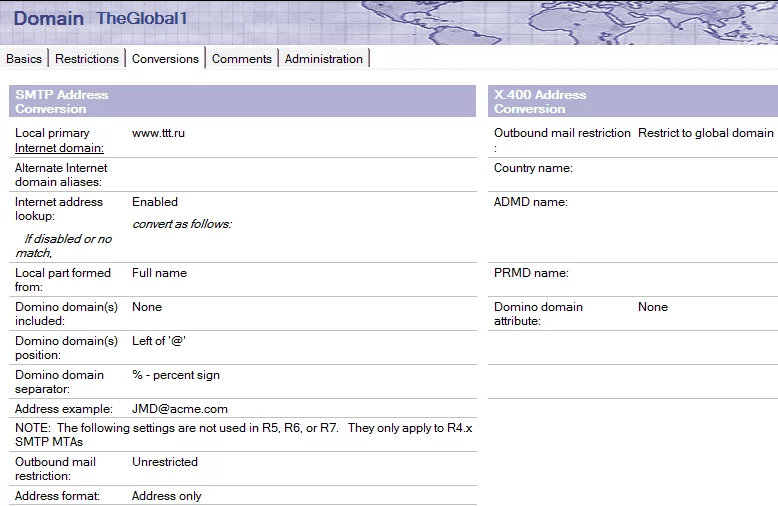Select the Full name local part value
Screen dimensions: 778x506
click(x=159, y=273)
